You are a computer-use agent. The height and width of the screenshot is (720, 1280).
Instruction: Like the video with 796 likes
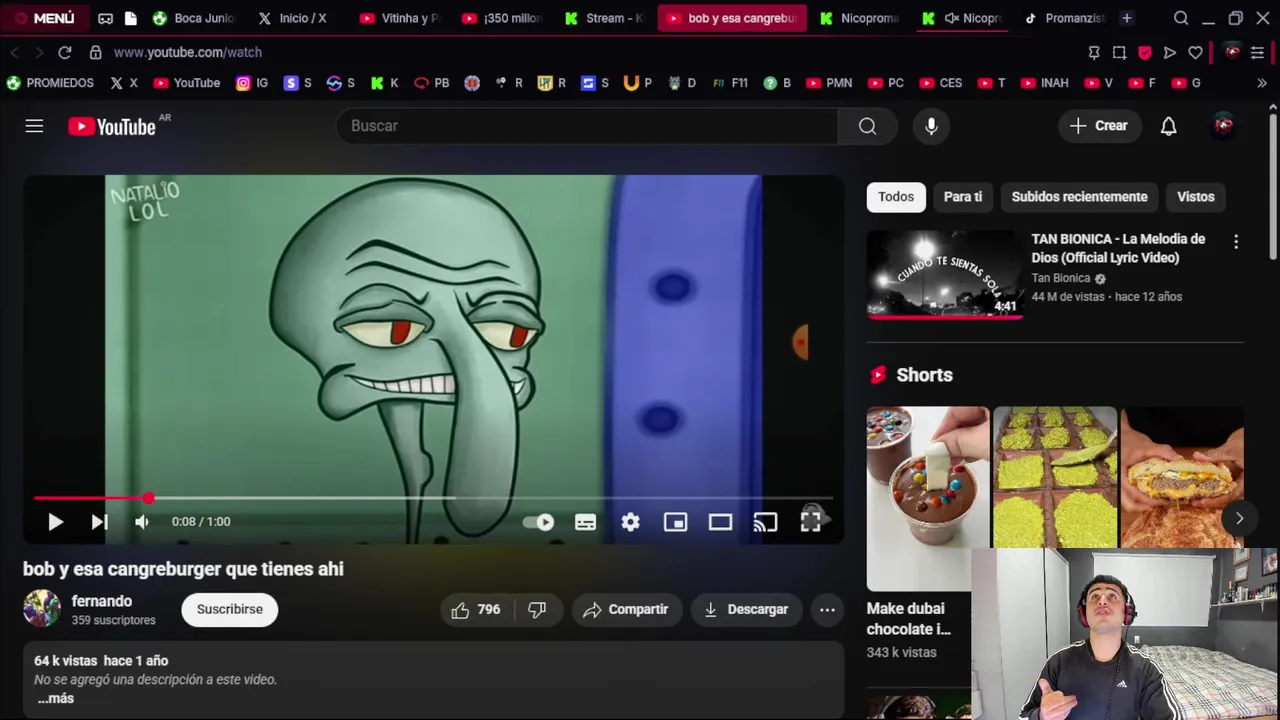pyautogui.click(x=475, y=609)
